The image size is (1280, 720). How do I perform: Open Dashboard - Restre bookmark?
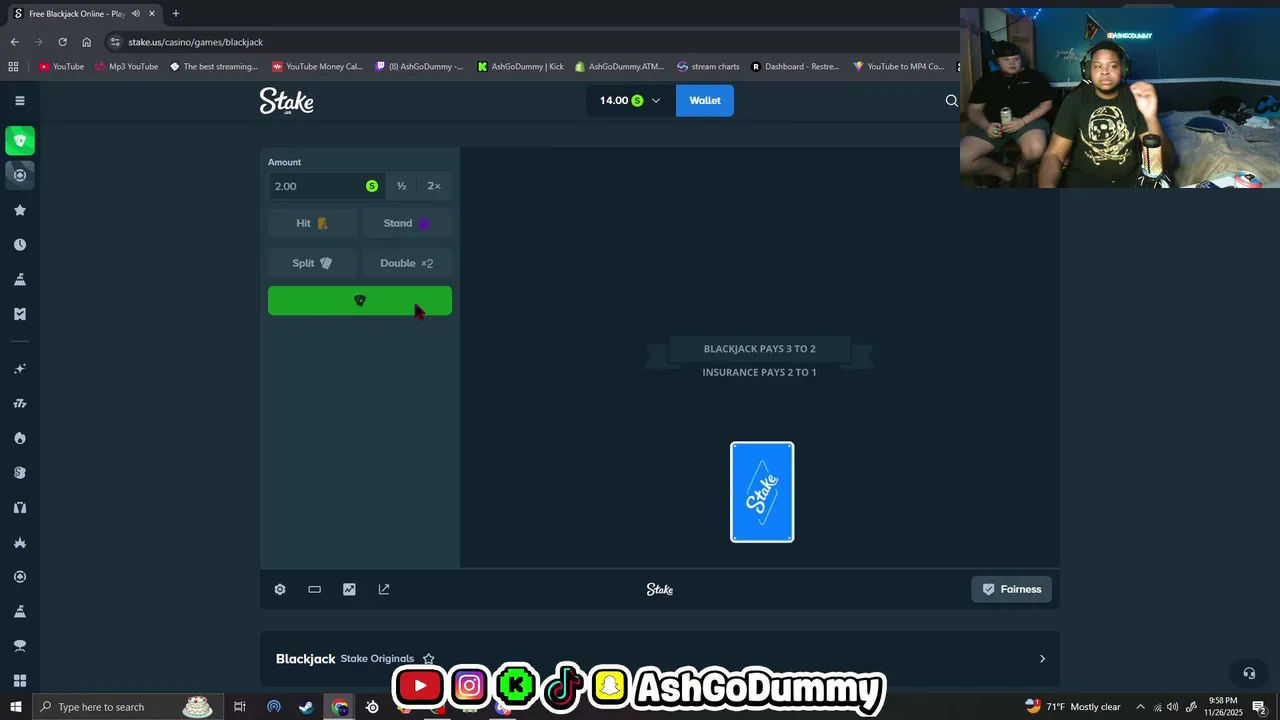(795, 67)
